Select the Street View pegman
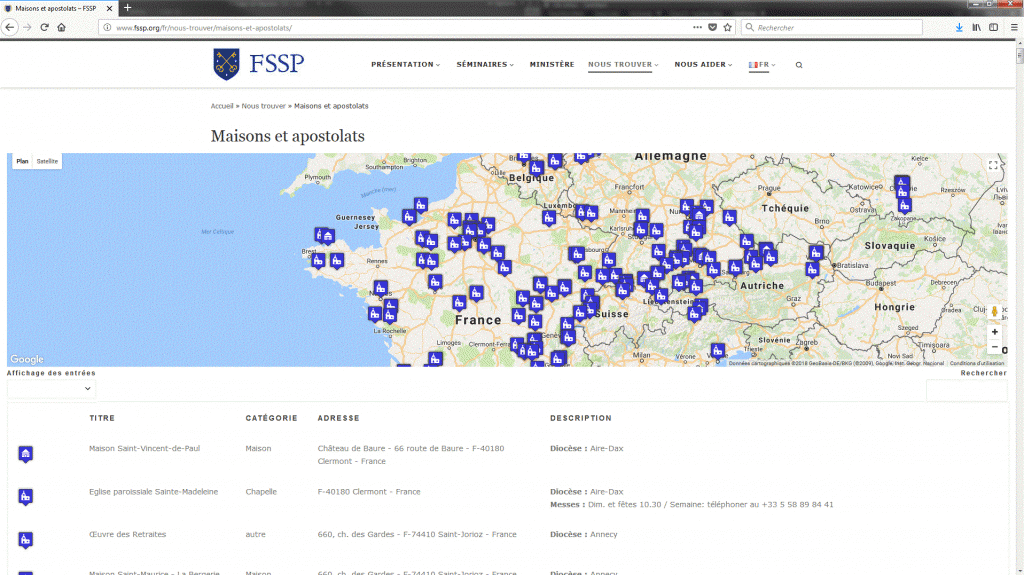The height and width of the screenshot is (575, 1024). click(x=994, y=311)
